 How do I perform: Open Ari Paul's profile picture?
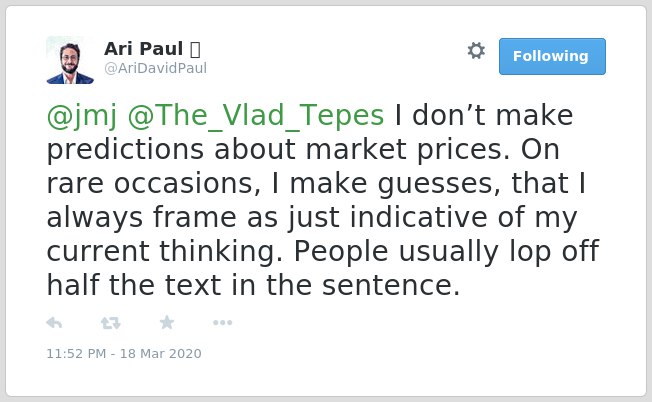coord(70,60)
